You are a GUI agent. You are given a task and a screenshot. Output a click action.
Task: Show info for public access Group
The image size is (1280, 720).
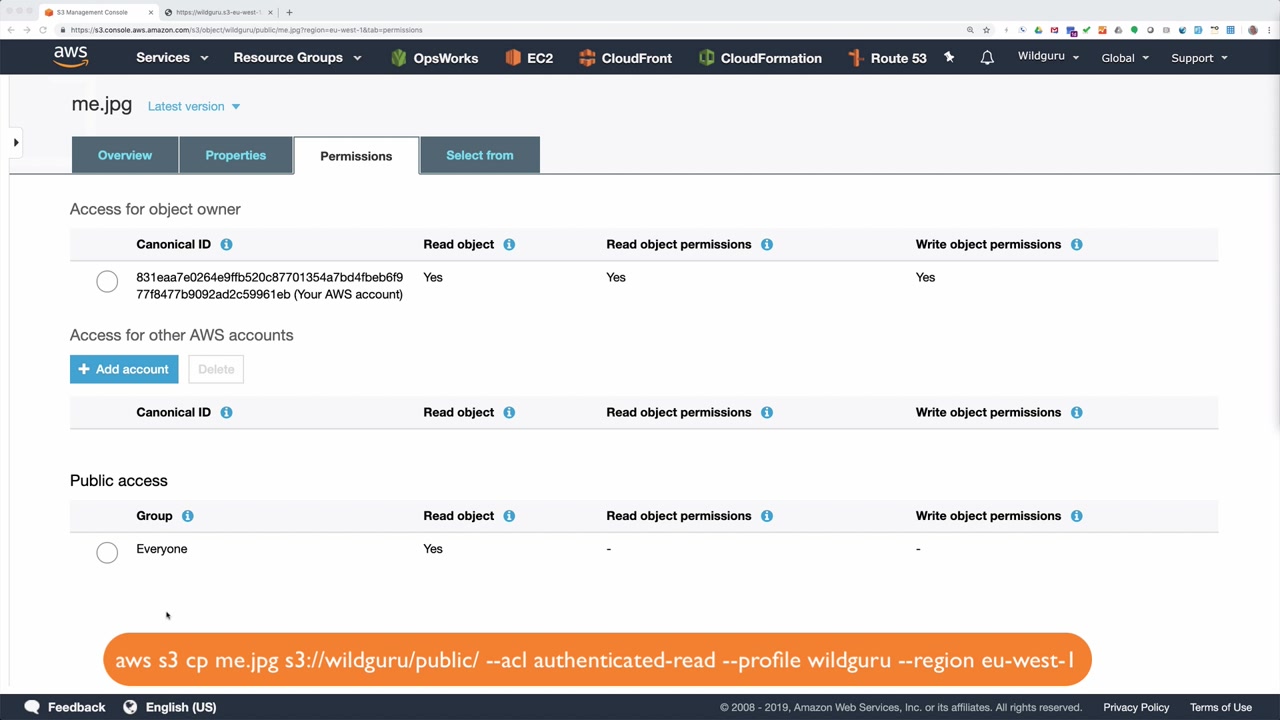pos(188,516)
